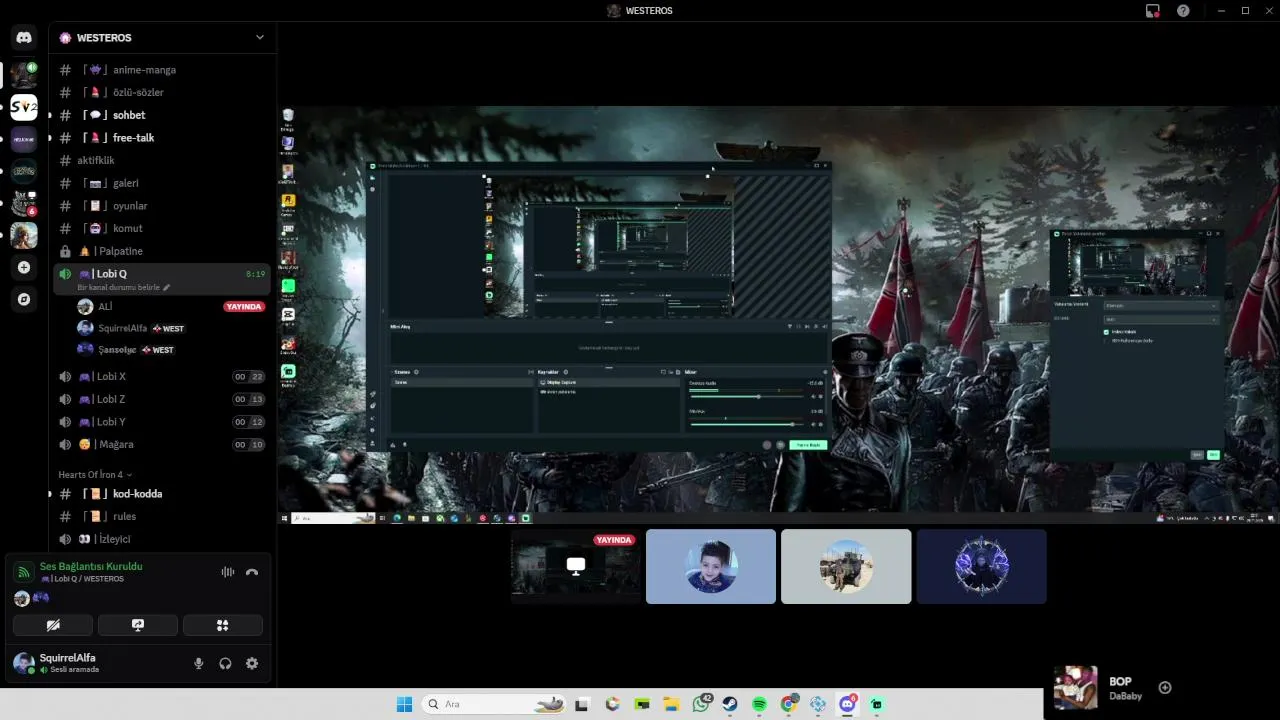Open noise suppression waveform icon
The height and width of the screenshot is (720, 1280).
coord(228,572)
